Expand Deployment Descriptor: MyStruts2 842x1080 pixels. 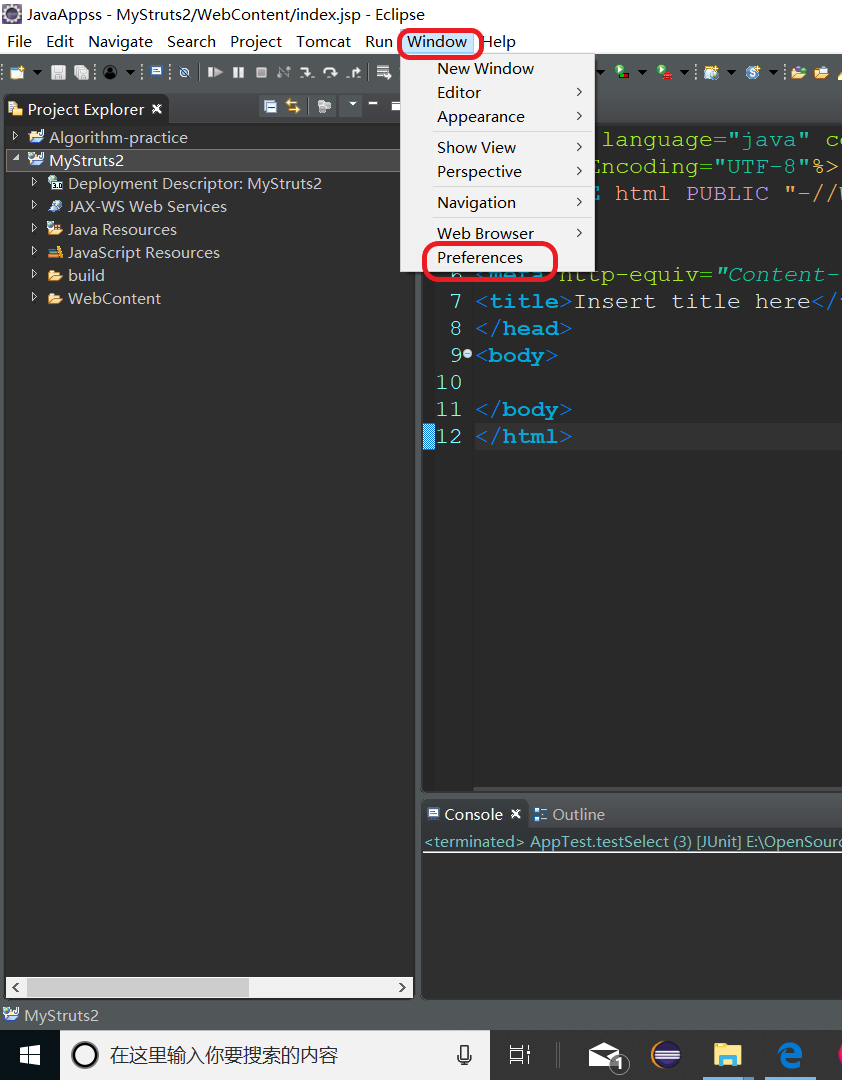34,183
